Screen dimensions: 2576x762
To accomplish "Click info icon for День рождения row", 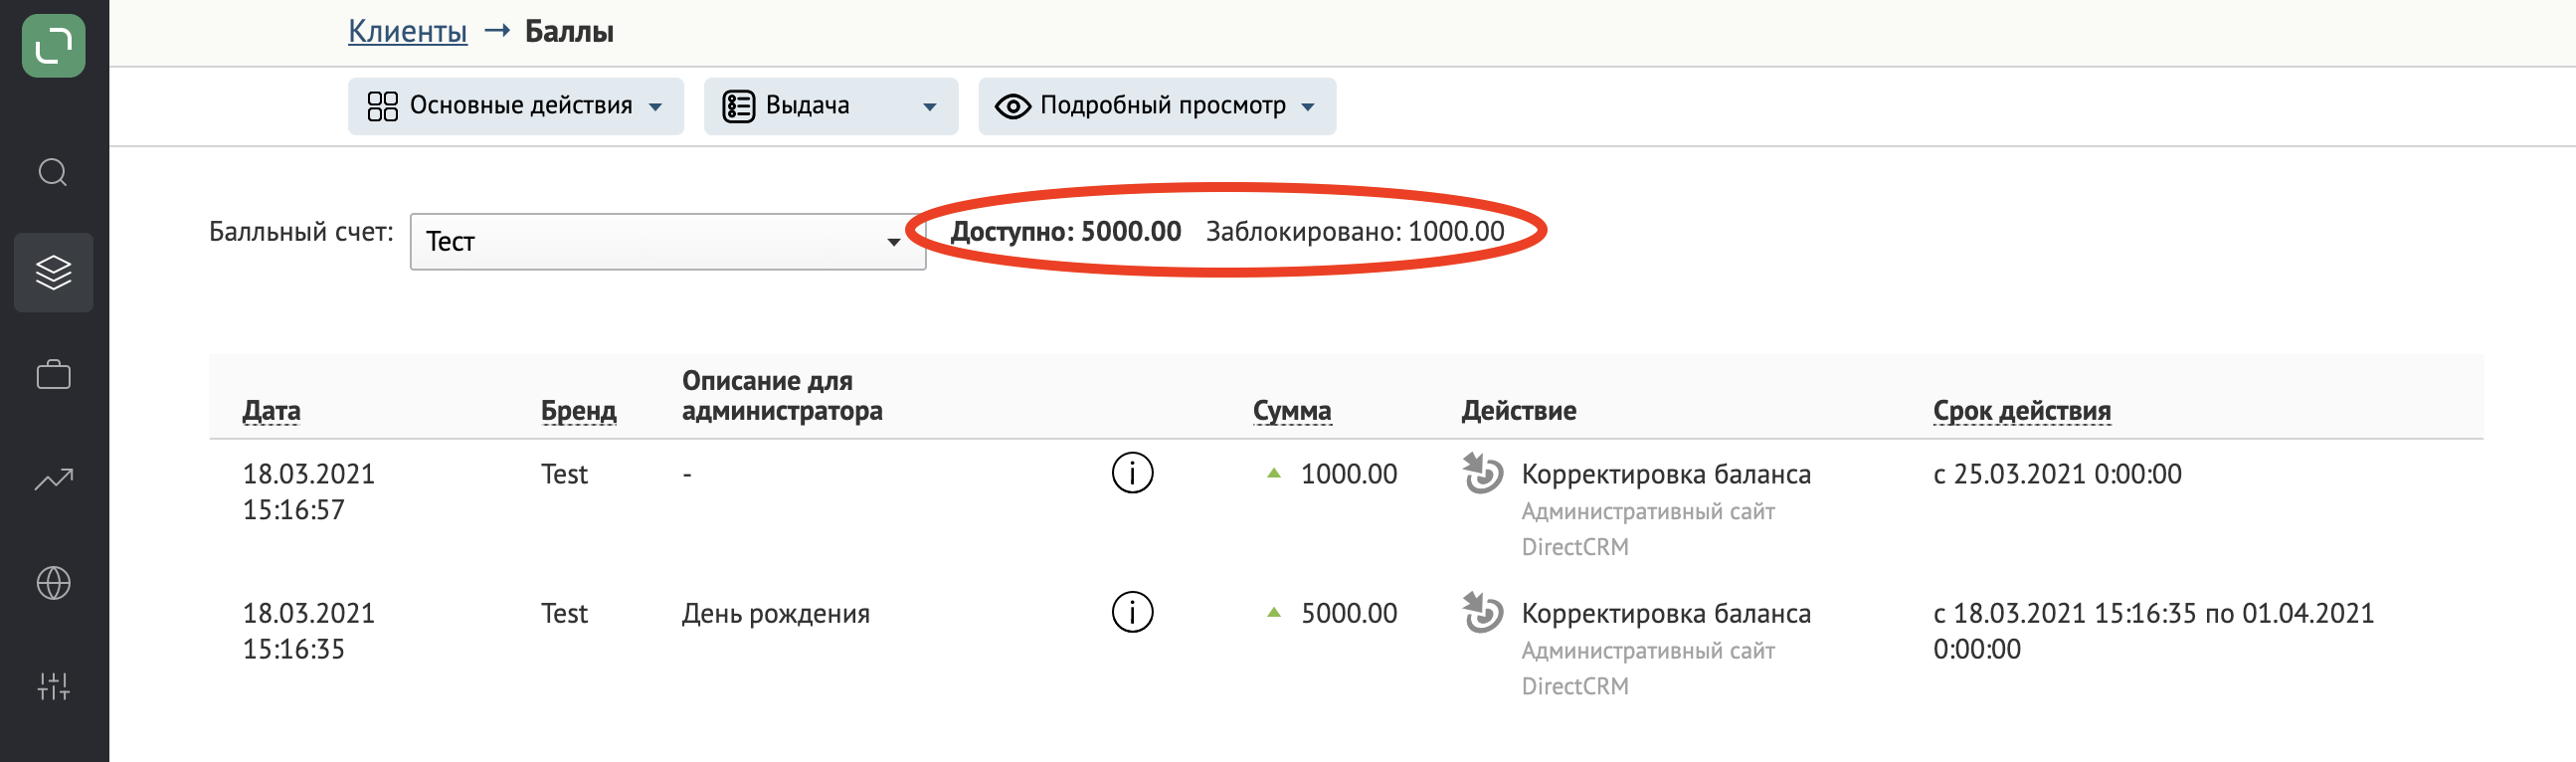I will pyautogui.click(x=1132, y=612).
